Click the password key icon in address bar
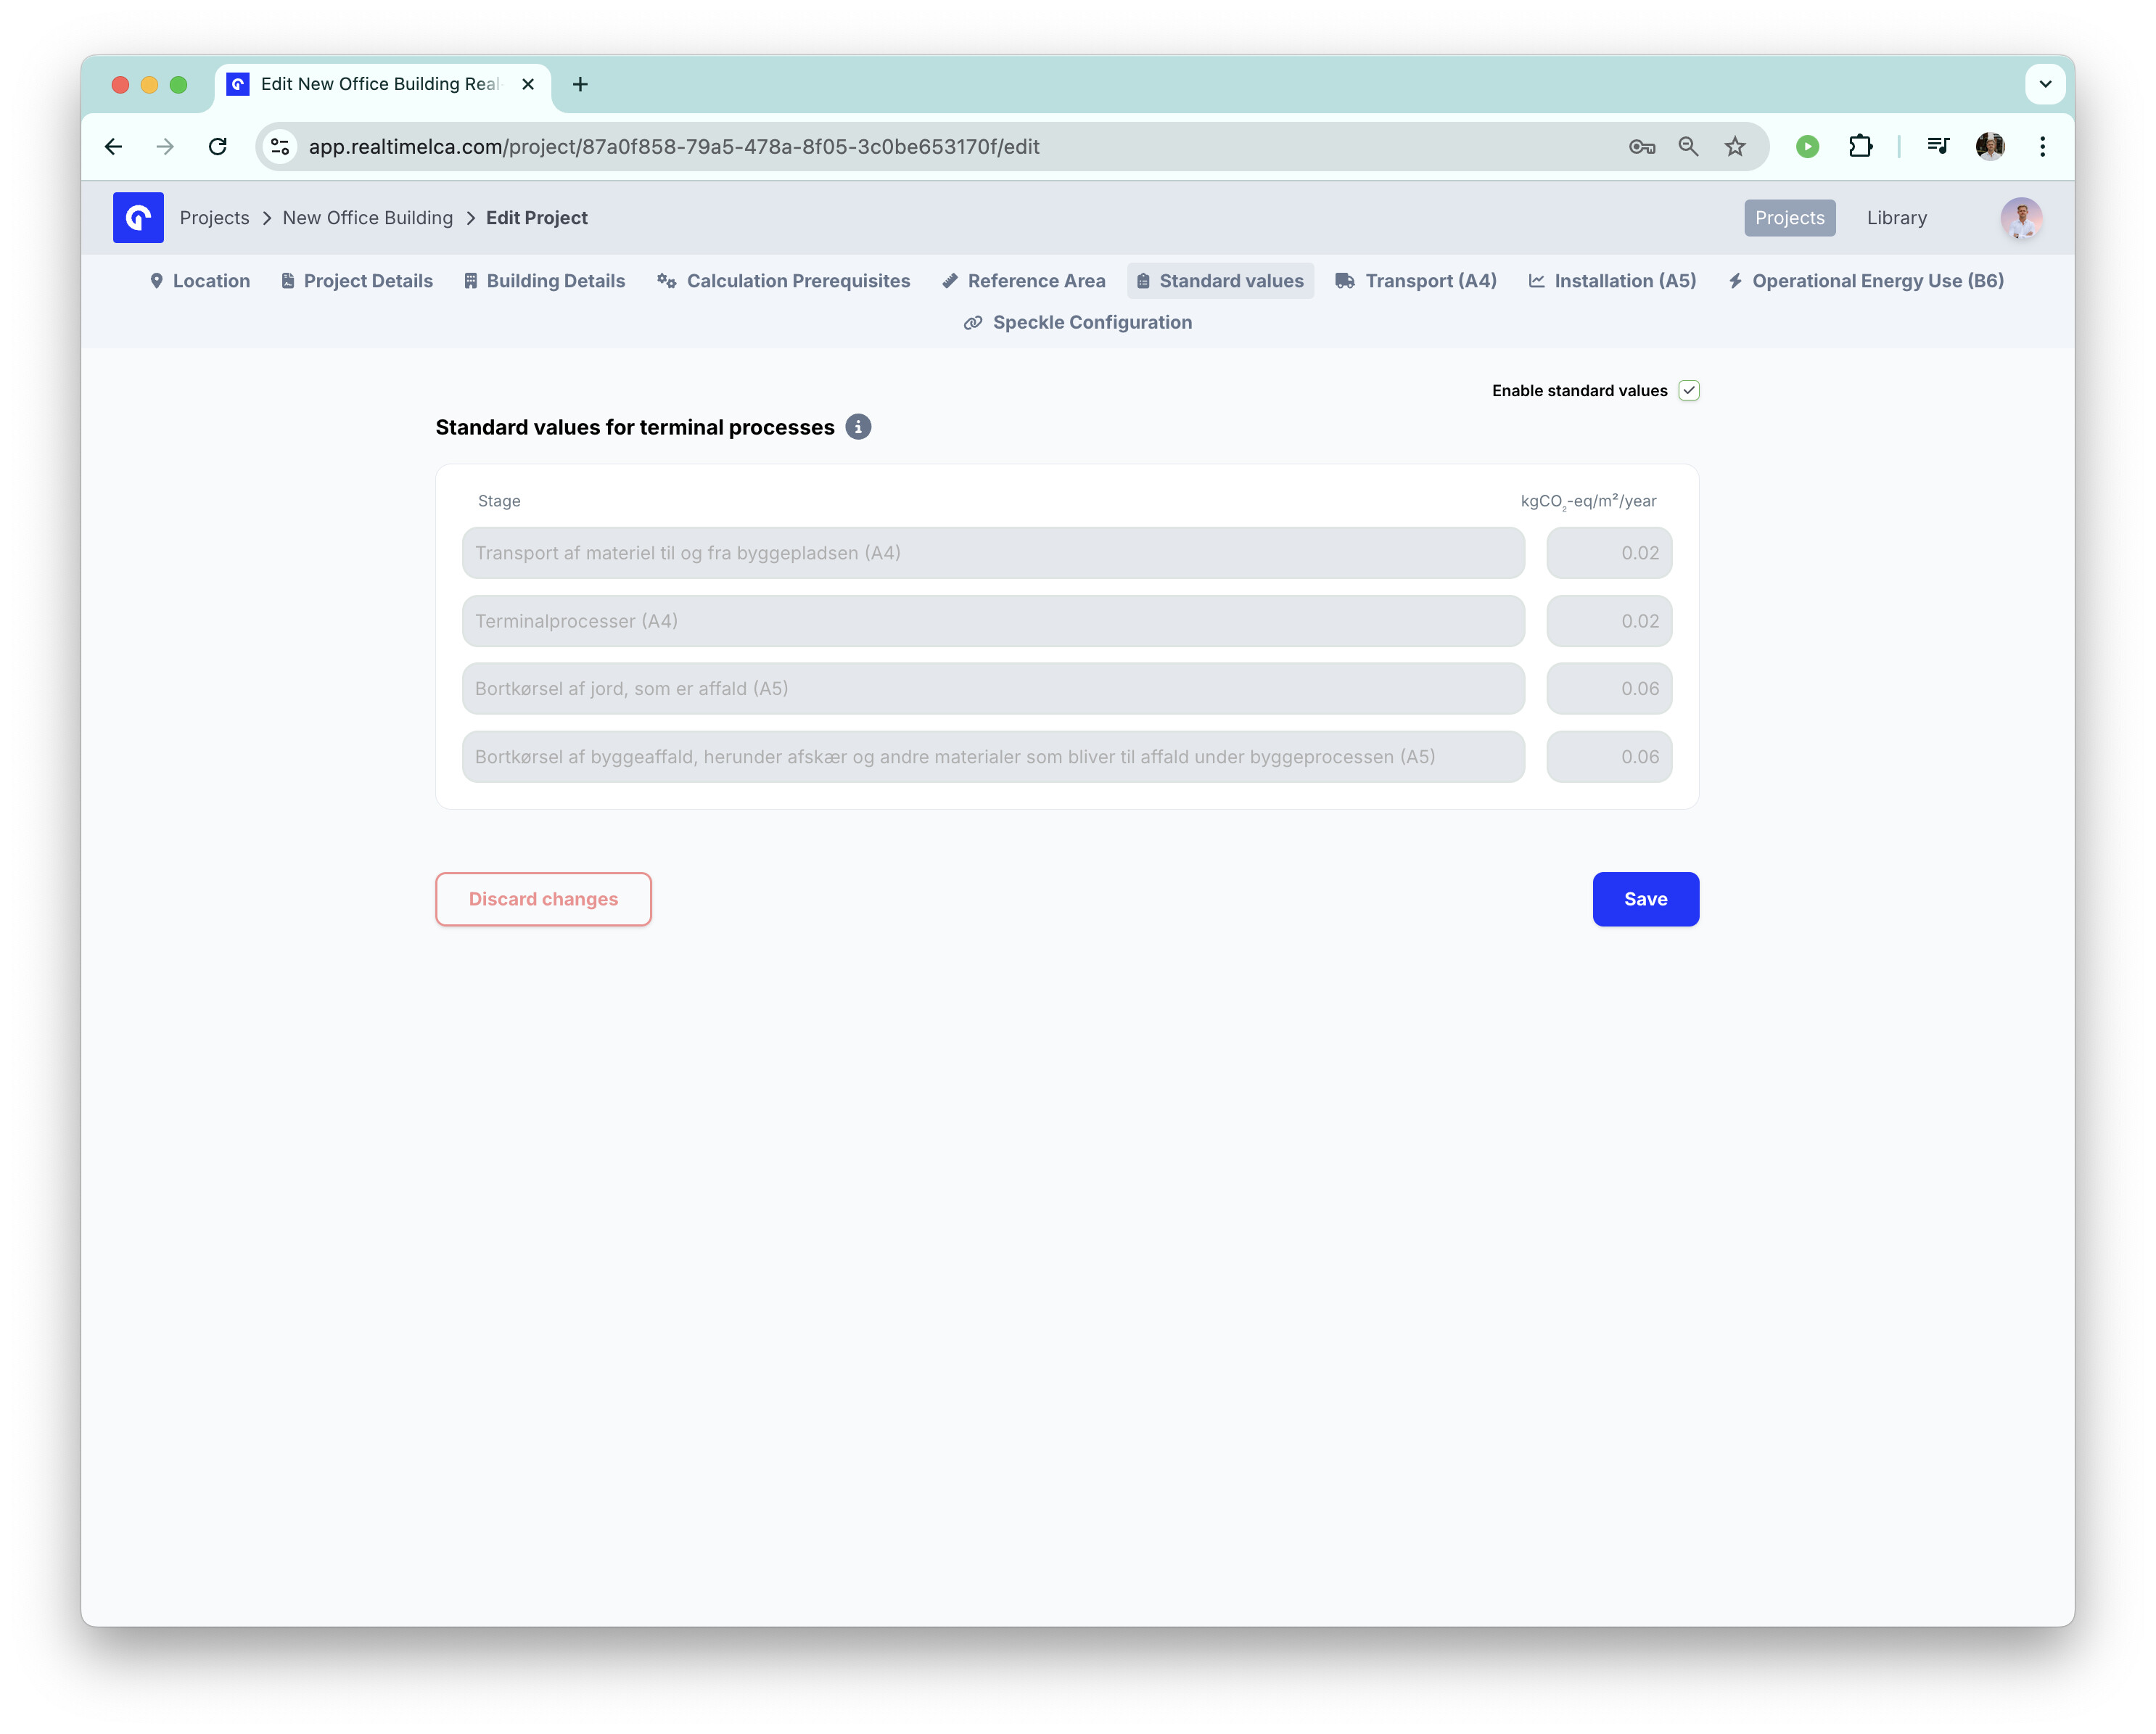This screenshot has height=1734, width=2156. [x=1641, y=147]
